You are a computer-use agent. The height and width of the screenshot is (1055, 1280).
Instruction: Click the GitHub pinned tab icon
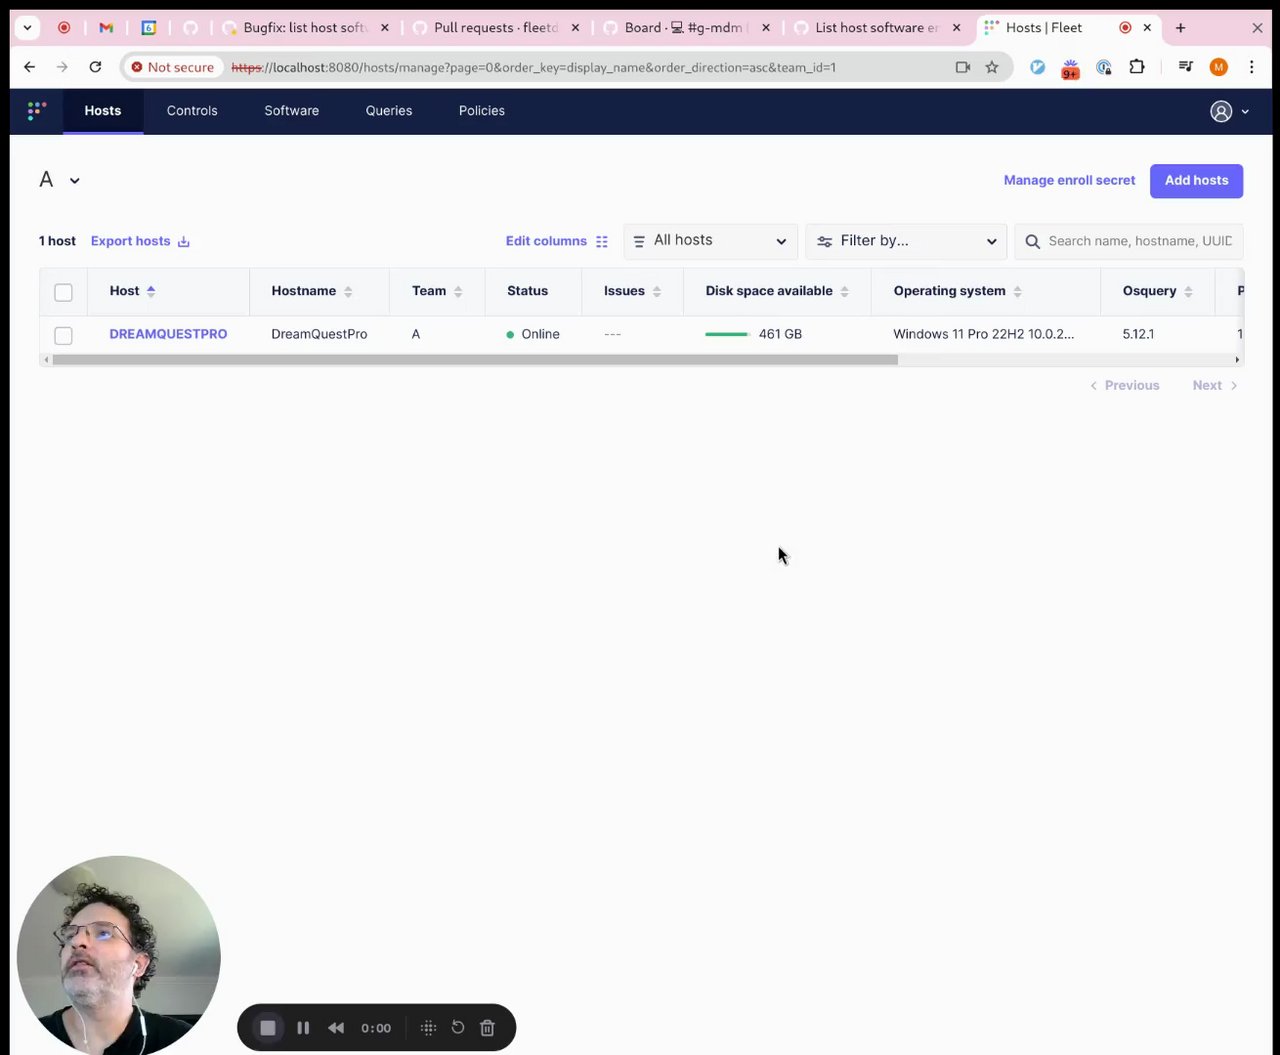tap(190, 28)
